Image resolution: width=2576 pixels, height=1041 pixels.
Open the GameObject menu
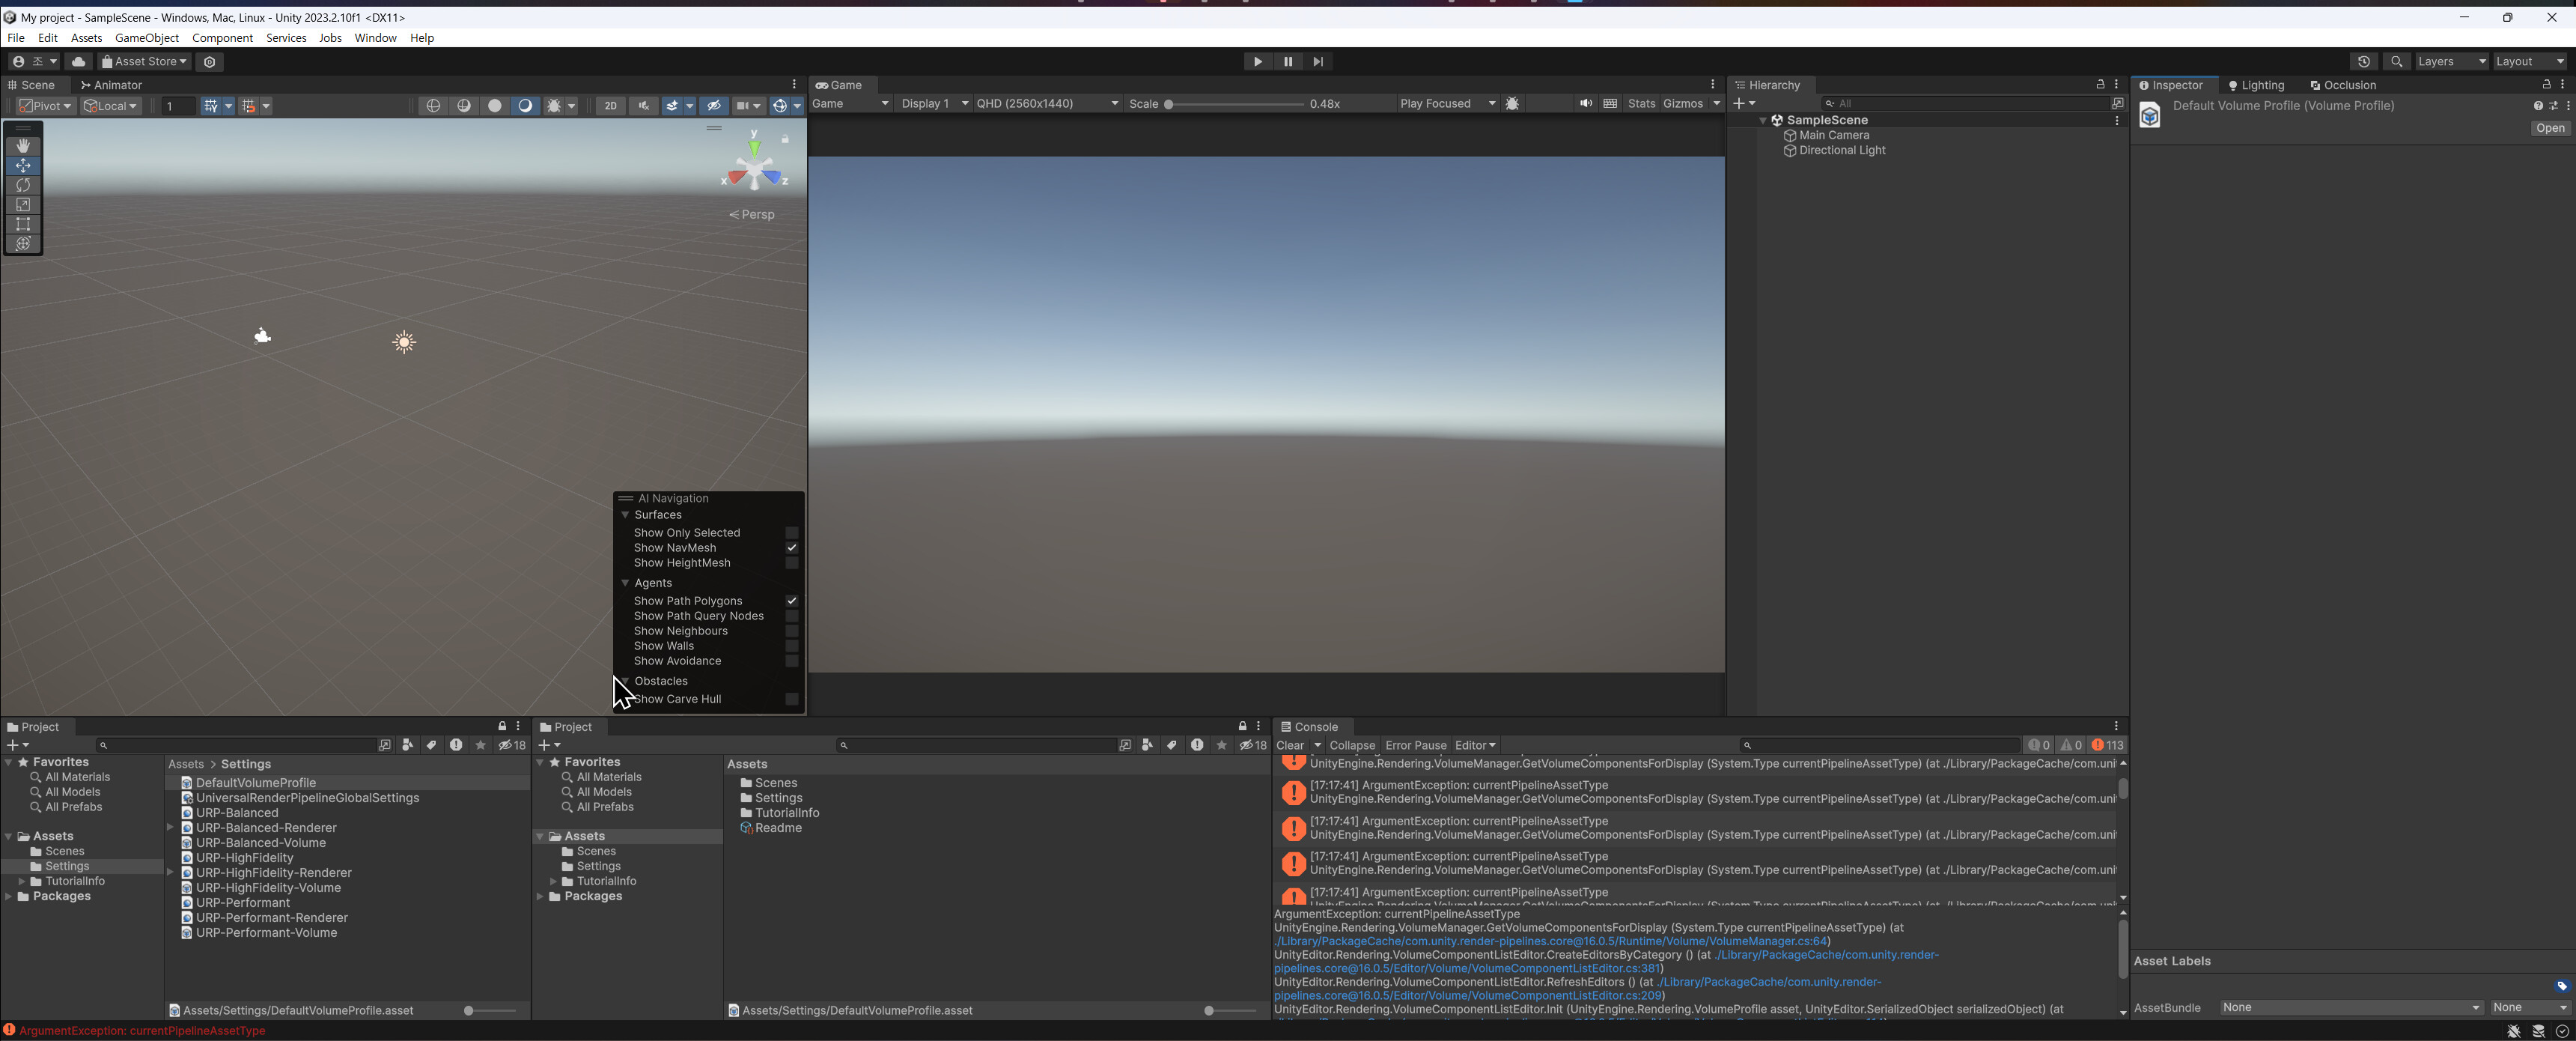point(146,38)
